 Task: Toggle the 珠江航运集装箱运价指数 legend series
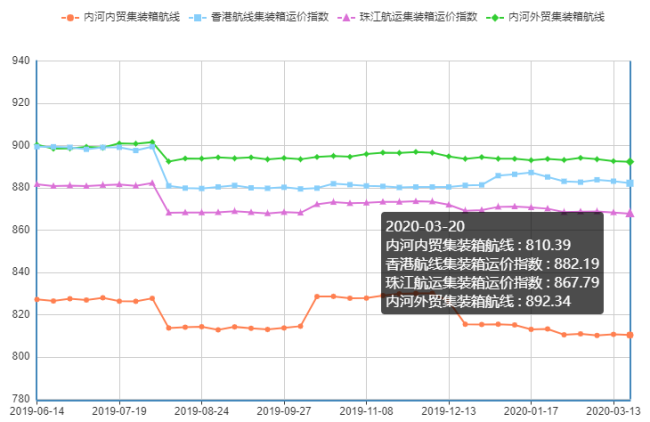pyautogui.click(x=407, y=17)
